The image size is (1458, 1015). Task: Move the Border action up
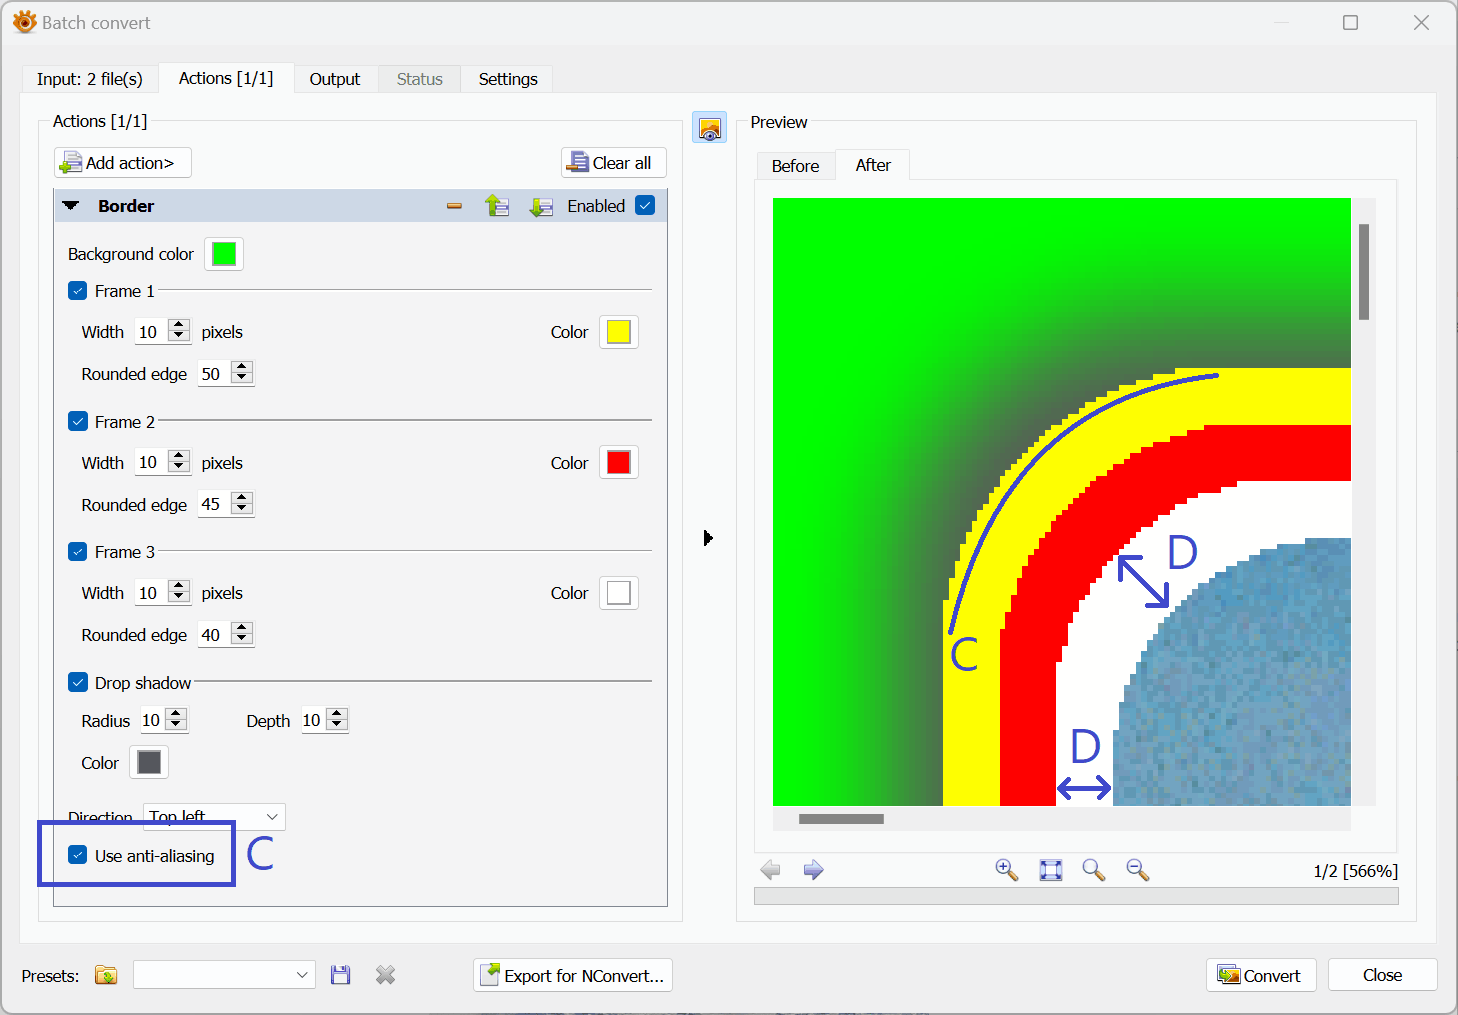pyautogui.click(x=497, y=206)
